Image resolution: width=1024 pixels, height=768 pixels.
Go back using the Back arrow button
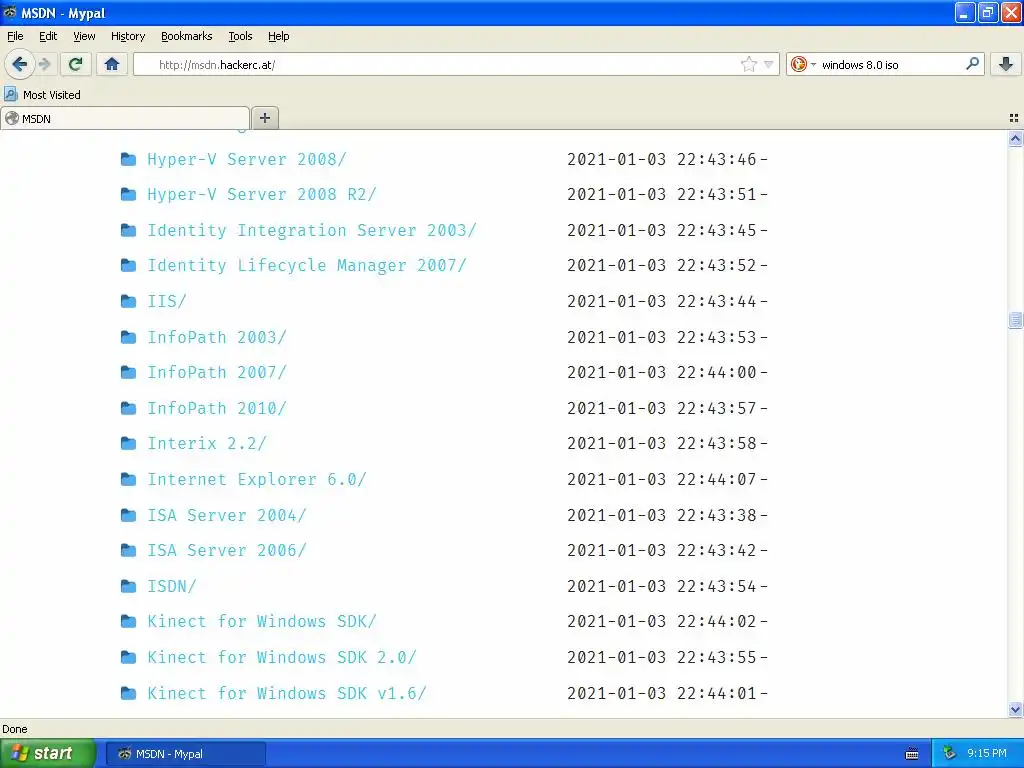coord(20,64)
